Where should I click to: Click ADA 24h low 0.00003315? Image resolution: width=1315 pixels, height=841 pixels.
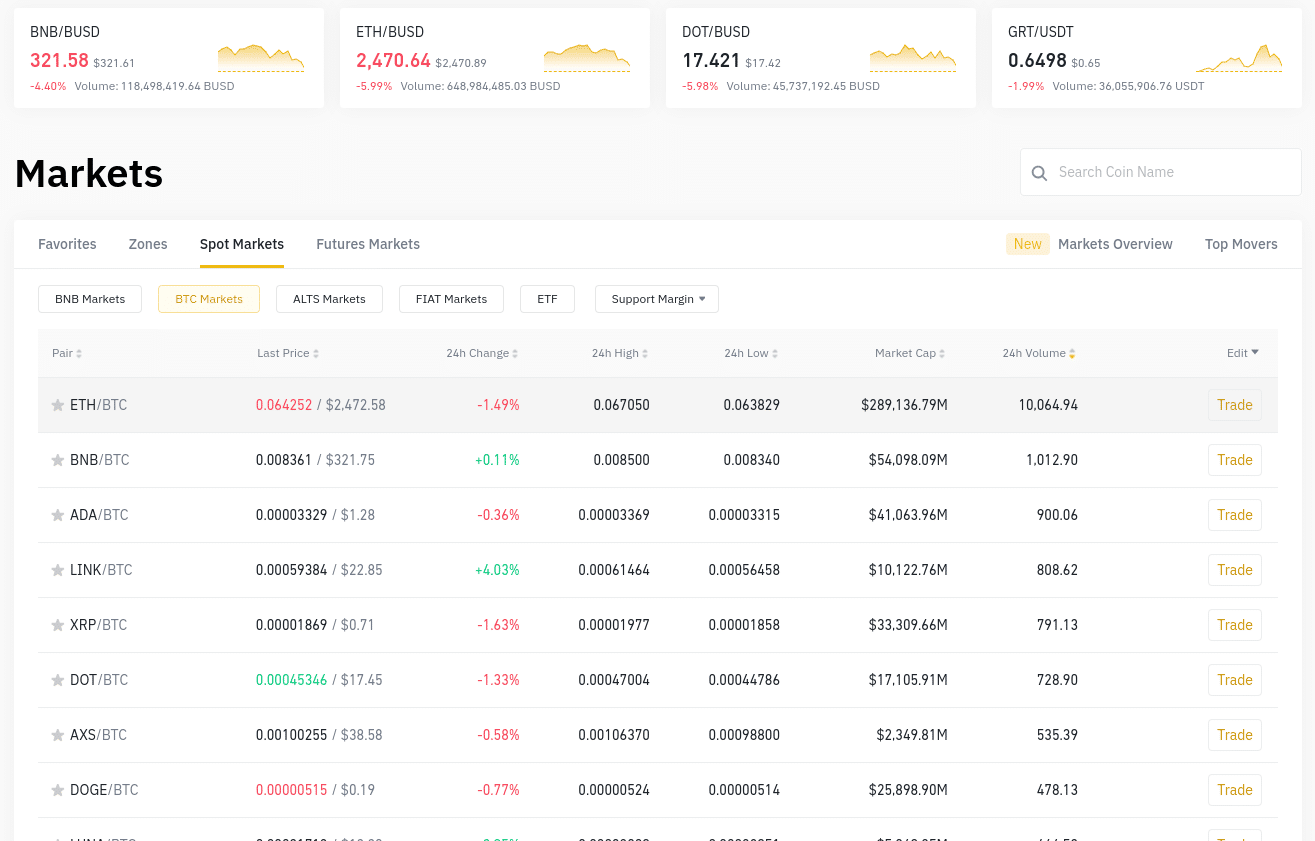coord(744,515)
